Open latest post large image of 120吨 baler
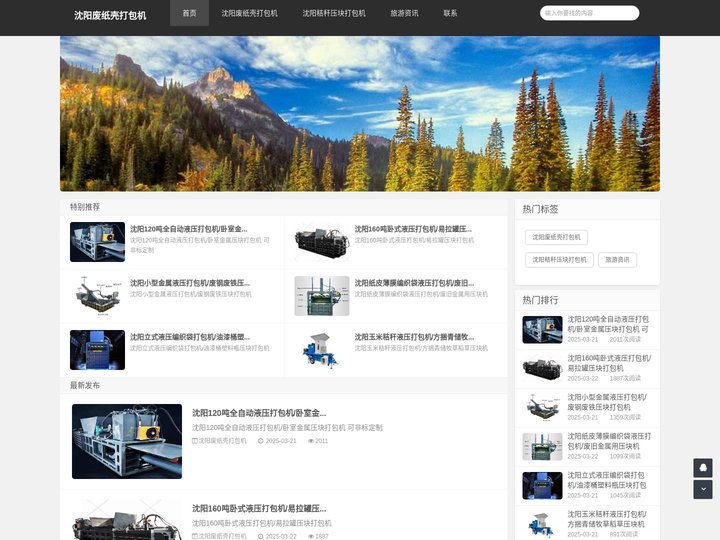 click(x=127, y=441)
